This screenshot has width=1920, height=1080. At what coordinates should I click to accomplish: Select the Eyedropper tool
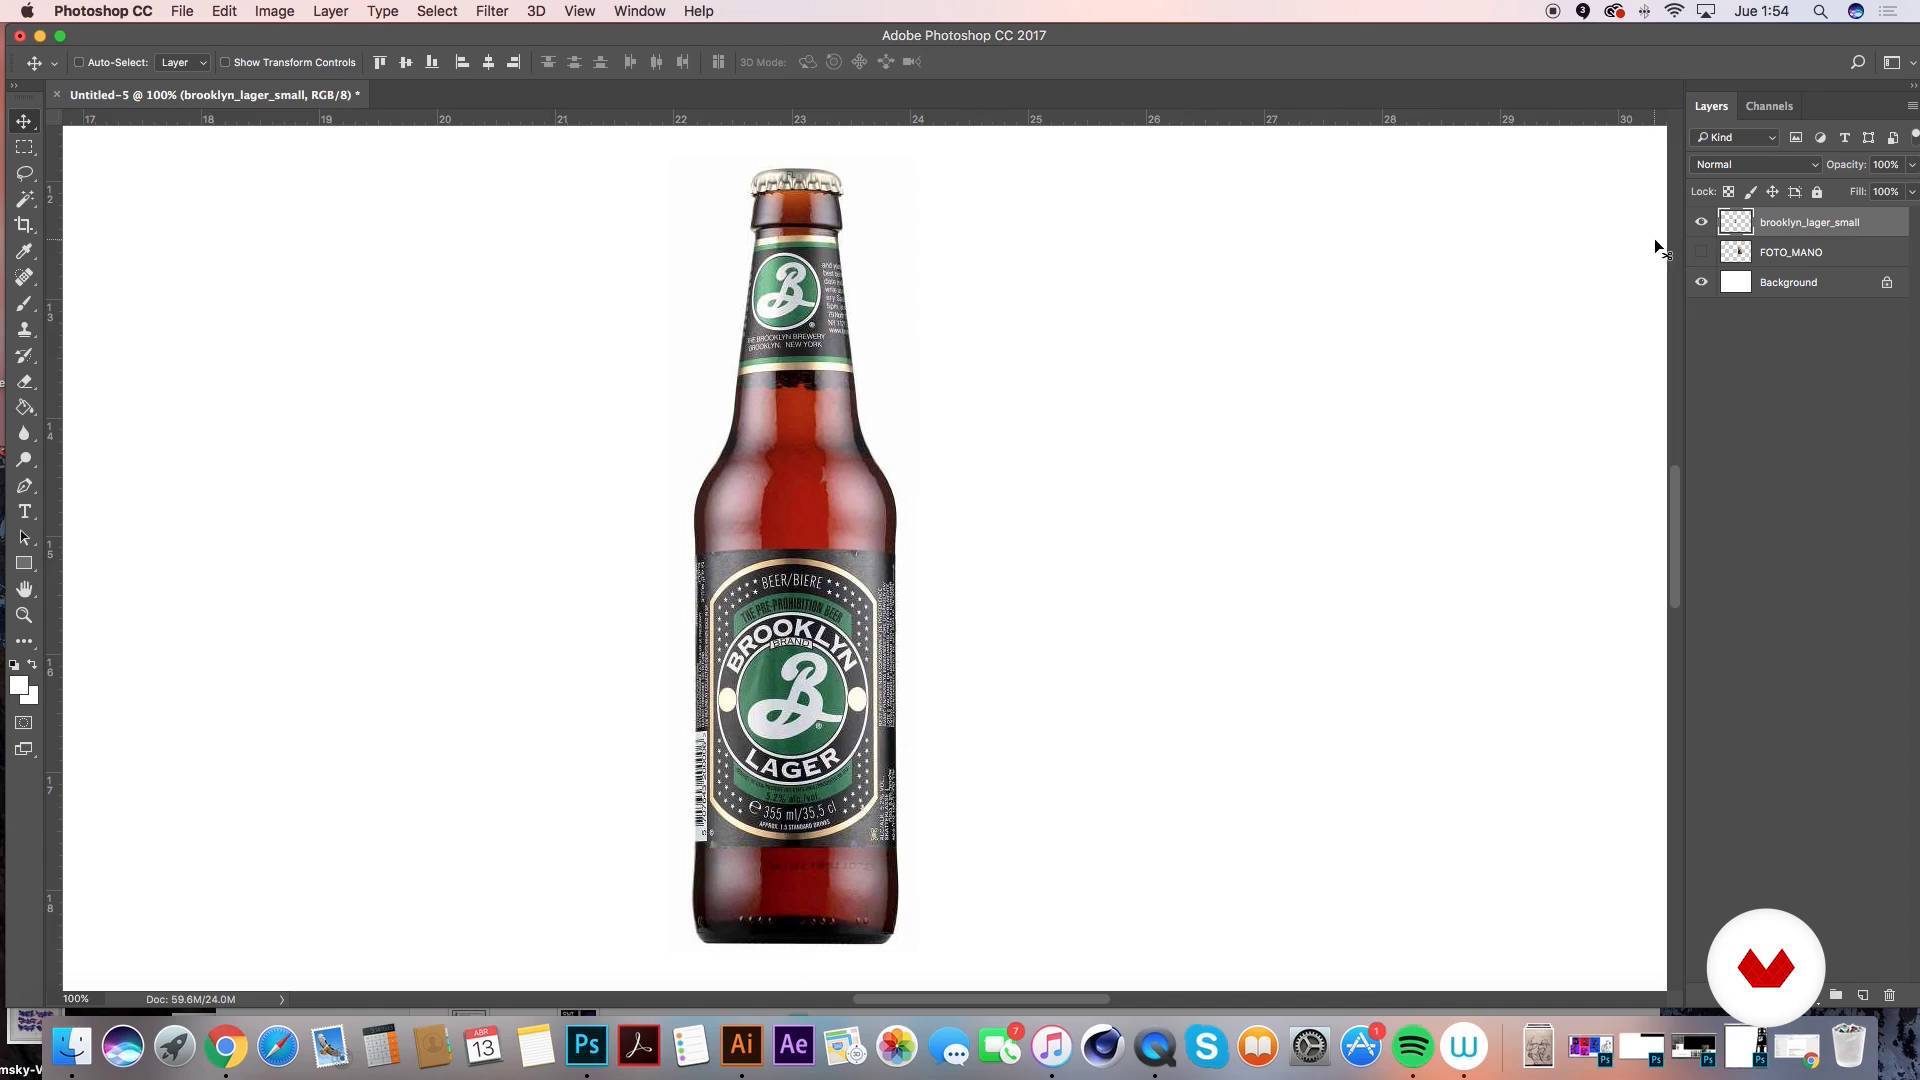point(24,251)
